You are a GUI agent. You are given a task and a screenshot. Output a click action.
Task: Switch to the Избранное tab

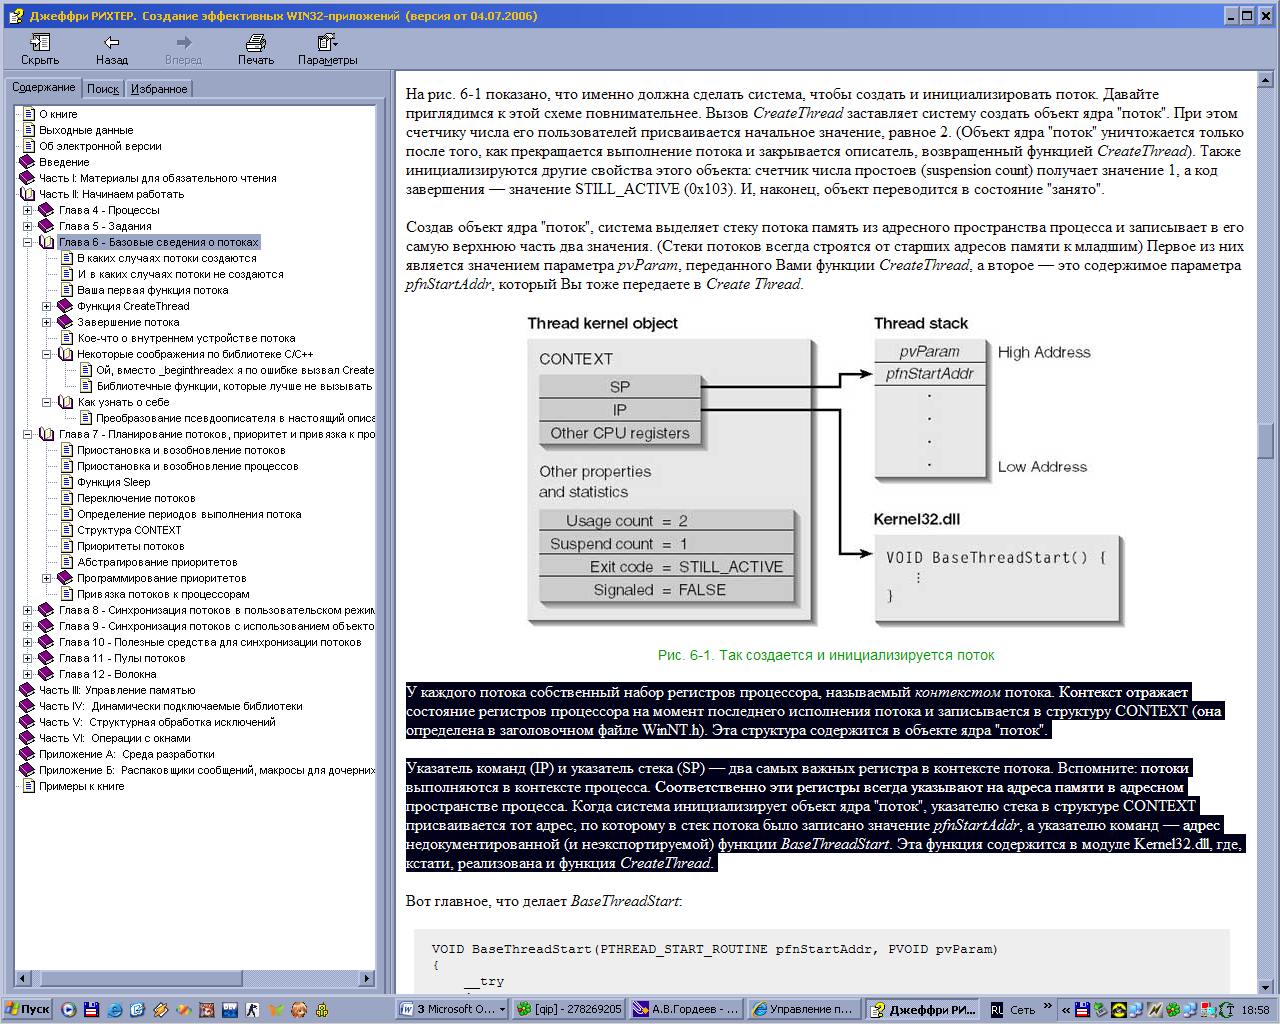pos(159,89)
